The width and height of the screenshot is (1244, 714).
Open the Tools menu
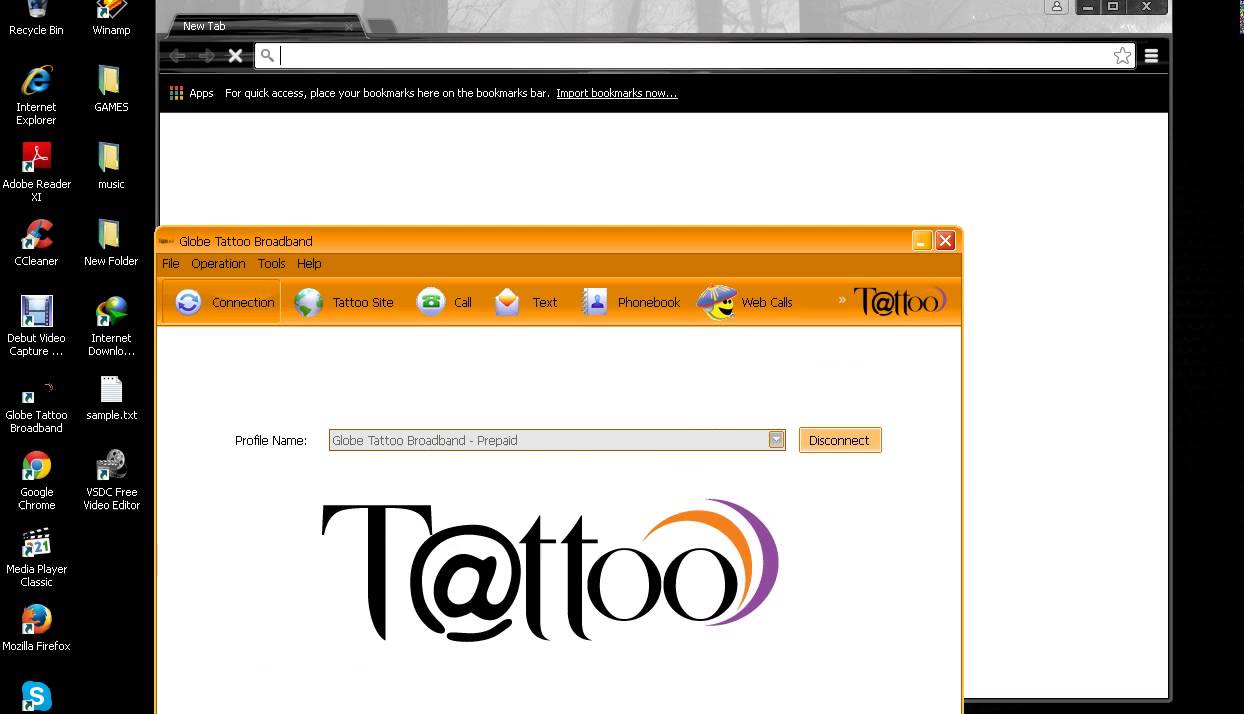point(272,264)
